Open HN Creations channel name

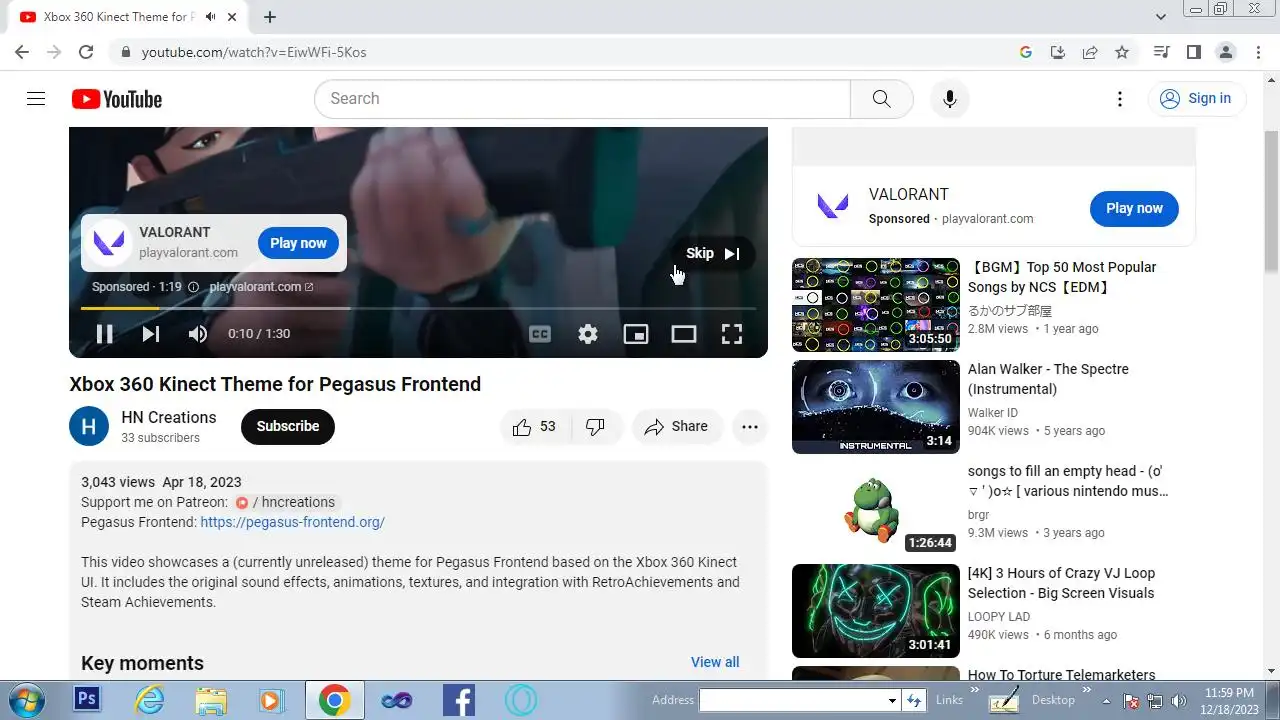coord(169,417)
